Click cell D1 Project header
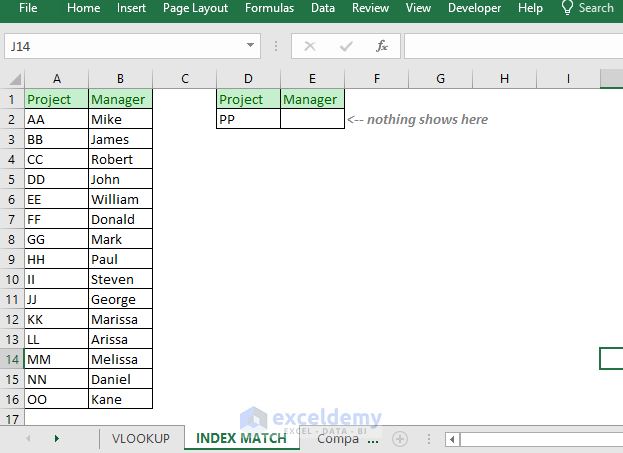Image resolution: width=623 pixels, height=453 pixels. click(x=248, y=99)
